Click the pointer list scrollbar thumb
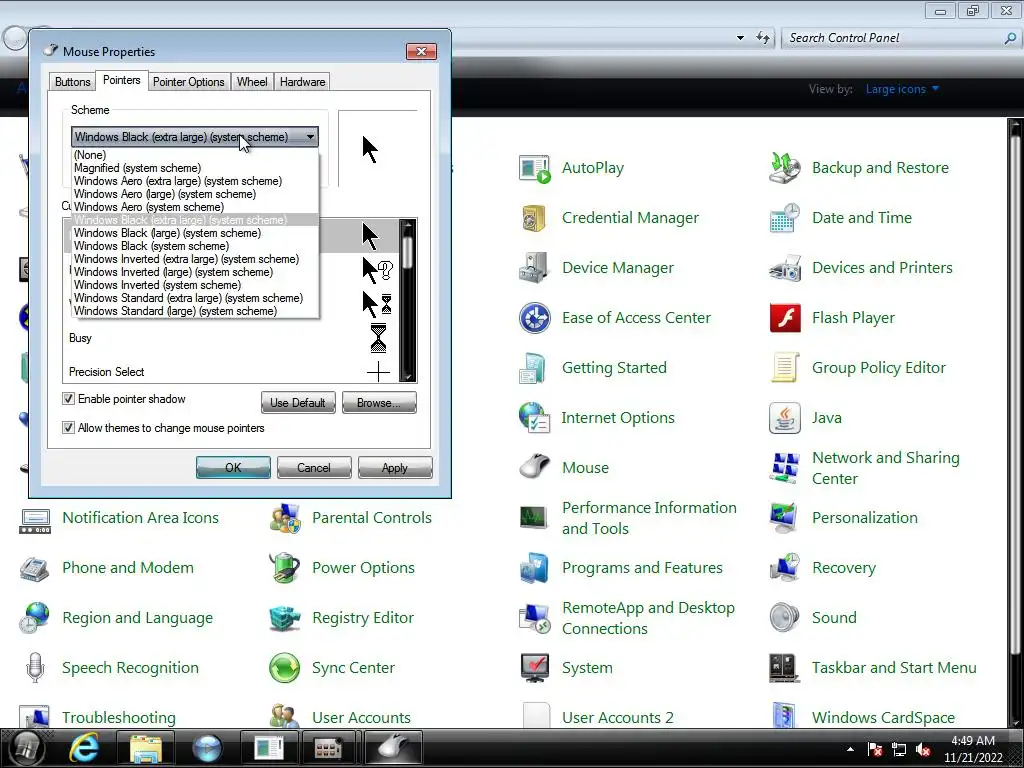Image resolution: width=1024 pixels, height=768 pixels. (408, 253)
